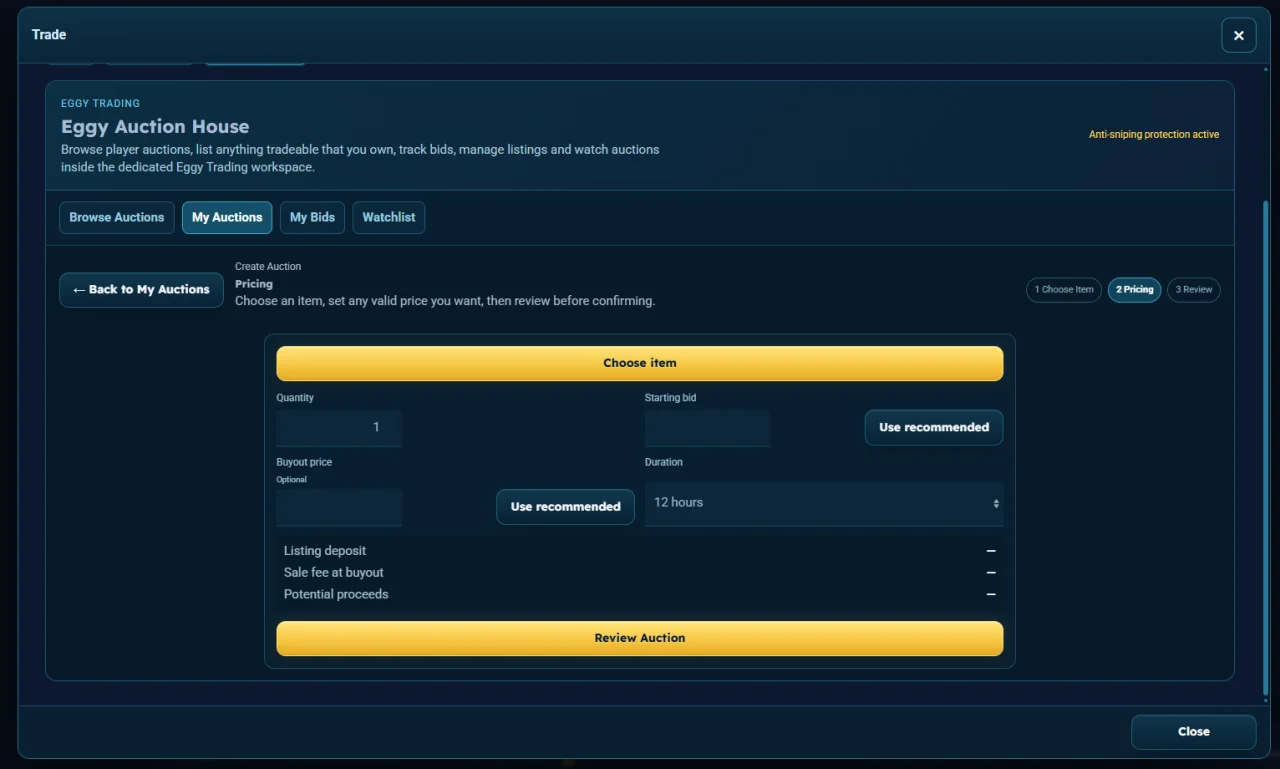
Task: Focus the Quantity input field
Action: pos(339,427)
